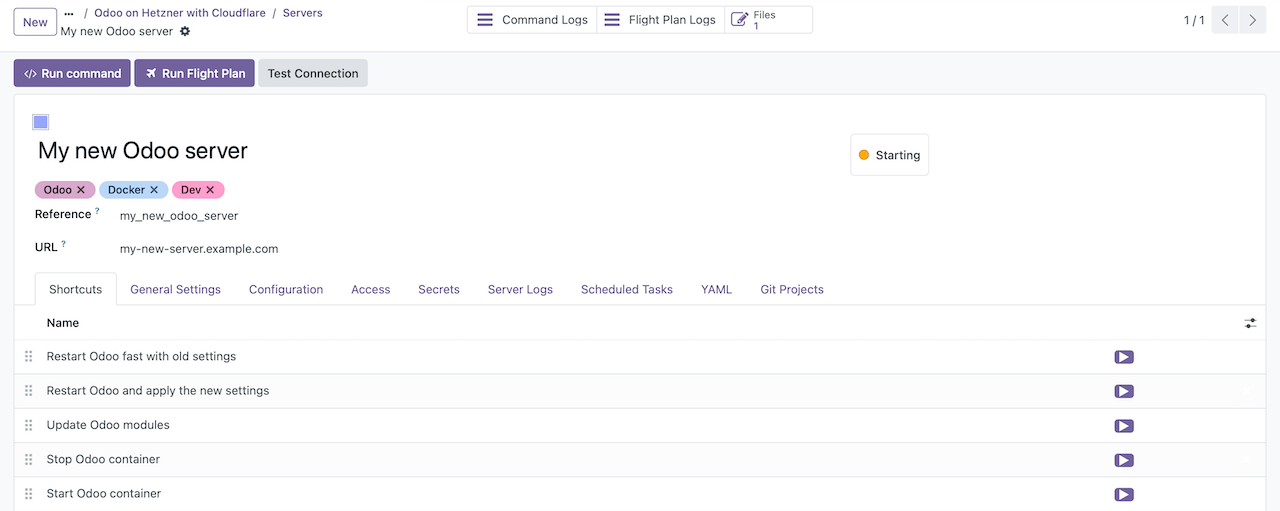Follow the 'Odoo on Hetzner with Cloudflare' breadcrumb

click(x=179, y=14)
